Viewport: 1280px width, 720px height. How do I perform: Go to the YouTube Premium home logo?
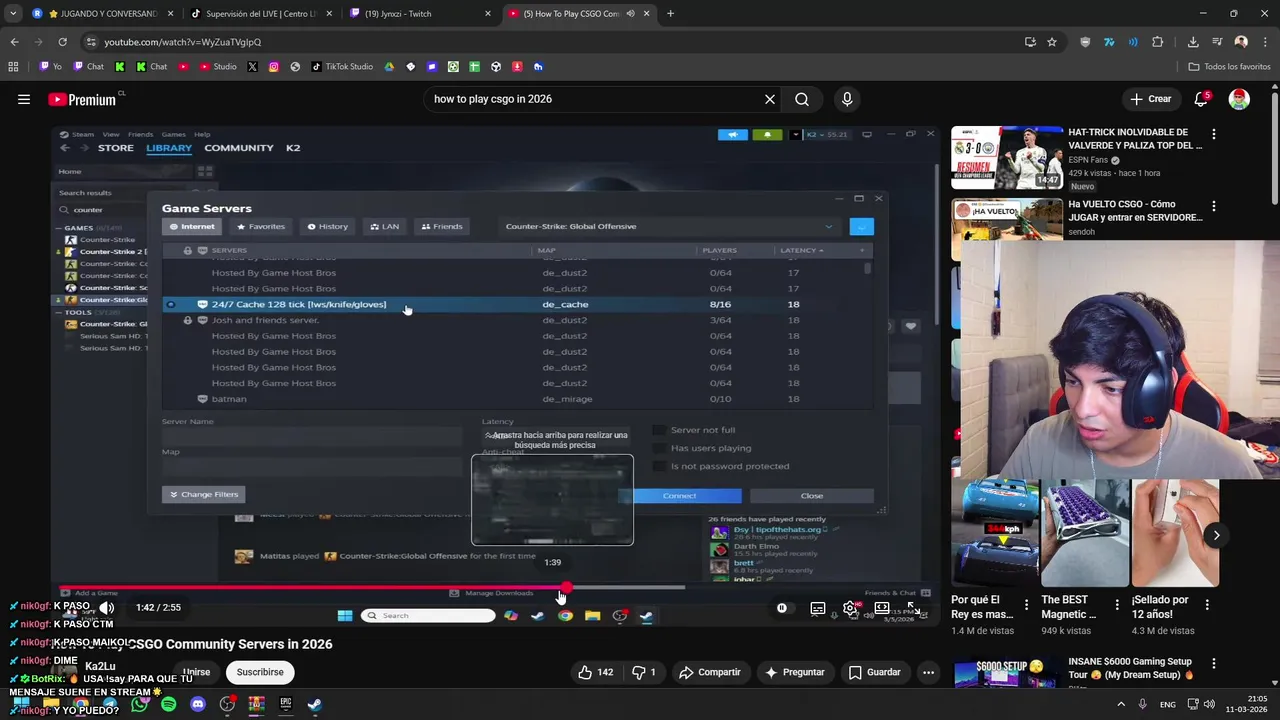[x=84, y=99]
